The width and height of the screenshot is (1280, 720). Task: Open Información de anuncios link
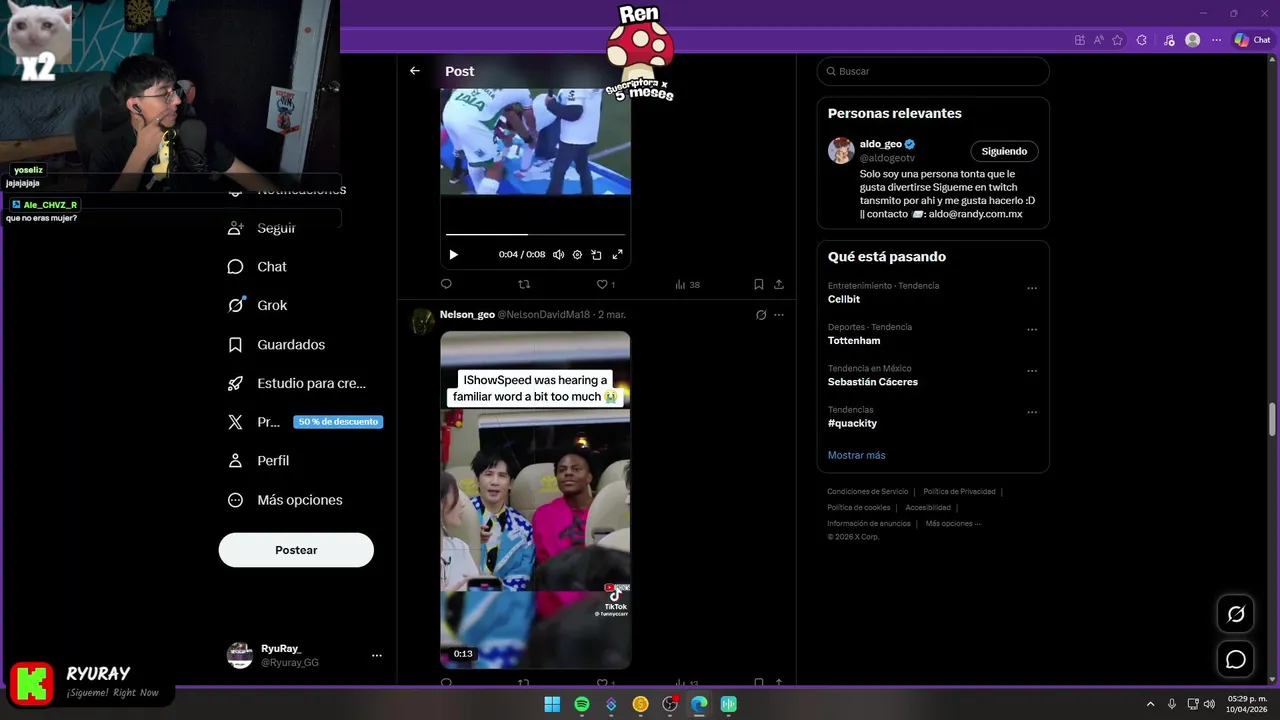click(869, 524)
